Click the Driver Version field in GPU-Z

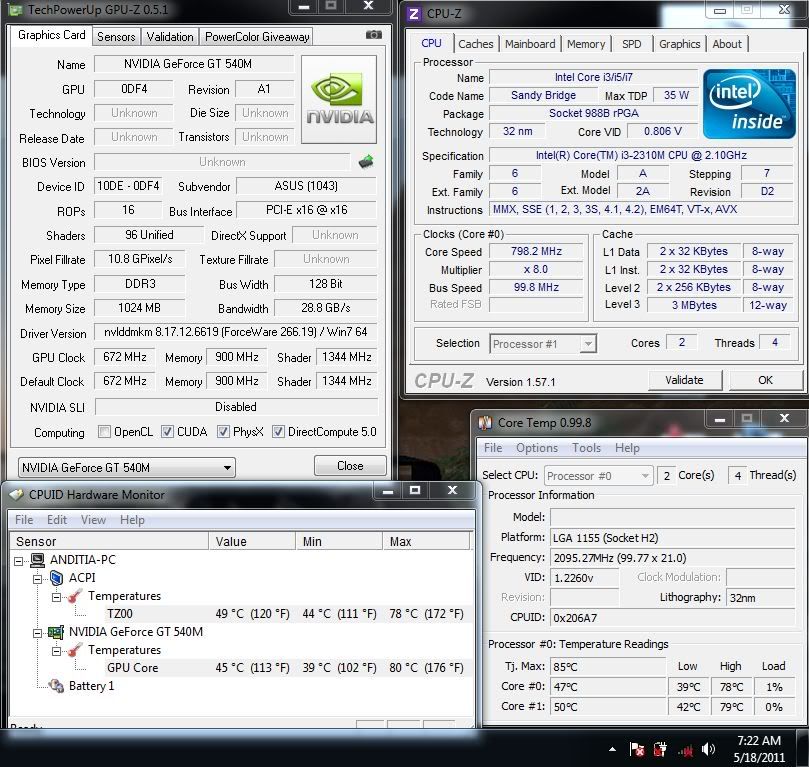pyautogui.click(x=235, y=332)
